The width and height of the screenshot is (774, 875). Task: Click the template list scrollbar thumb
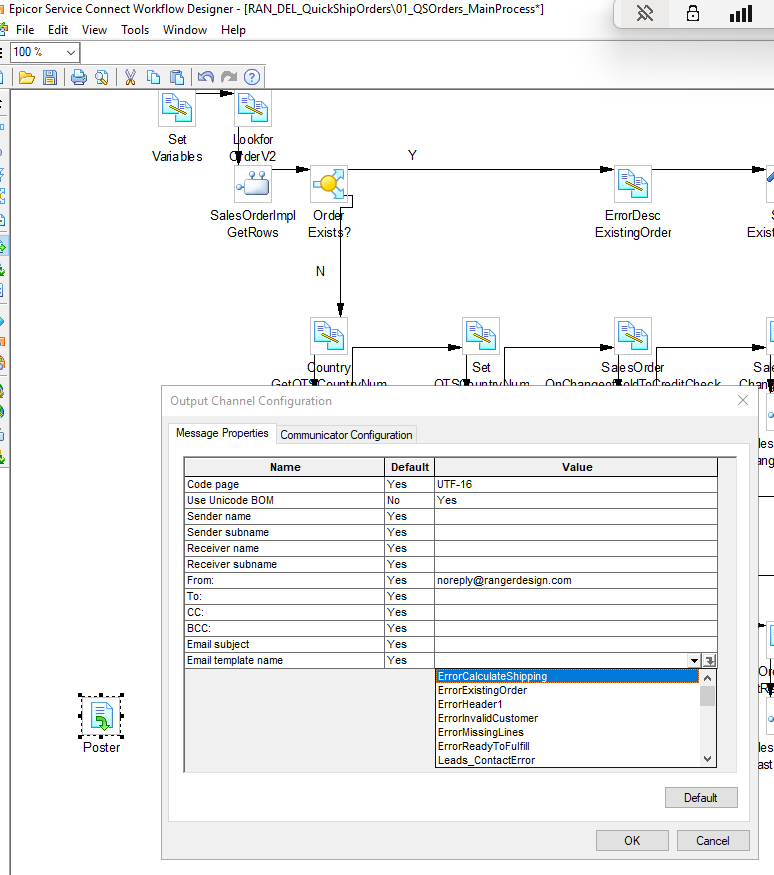coord(707,696)
